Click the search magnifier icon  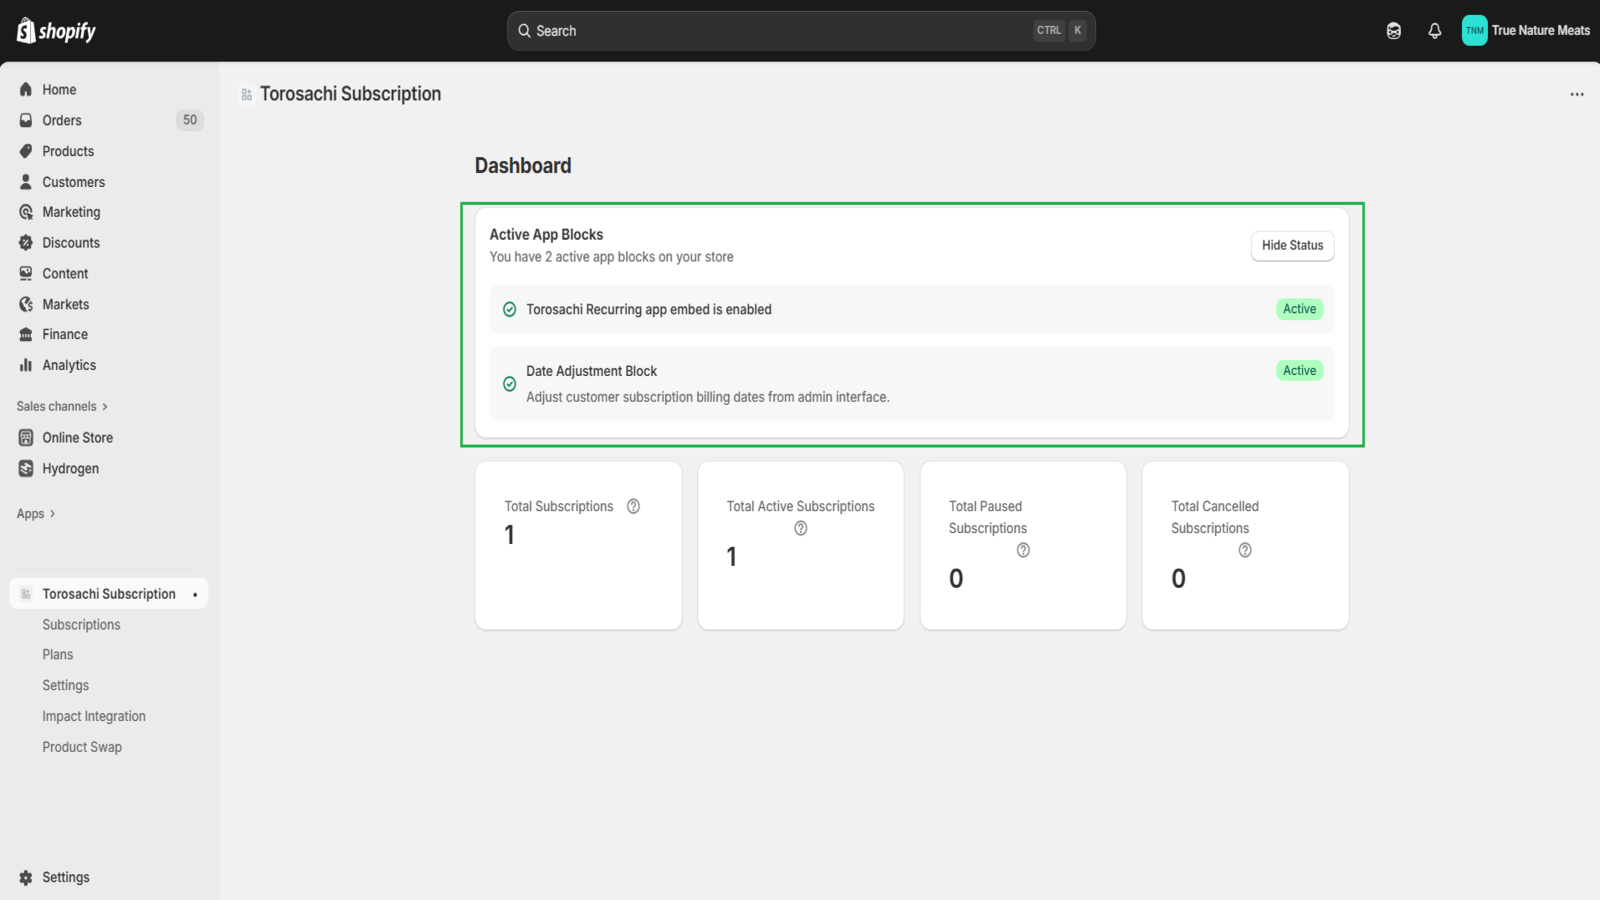pos(524,31)
